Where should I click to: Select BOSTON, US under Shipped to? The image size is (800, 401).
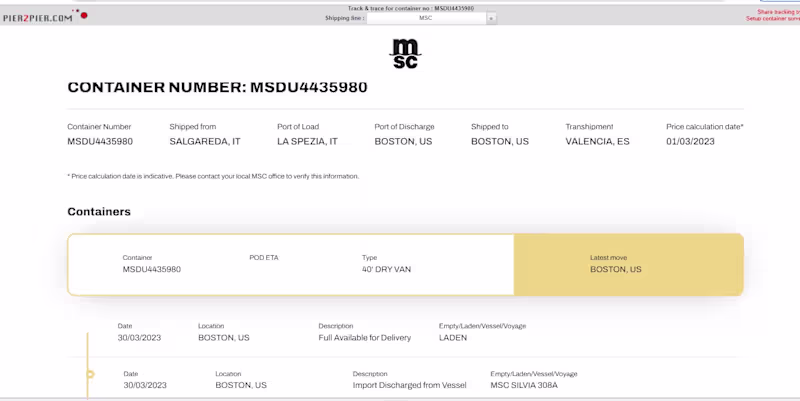click(x=499, y=141)
